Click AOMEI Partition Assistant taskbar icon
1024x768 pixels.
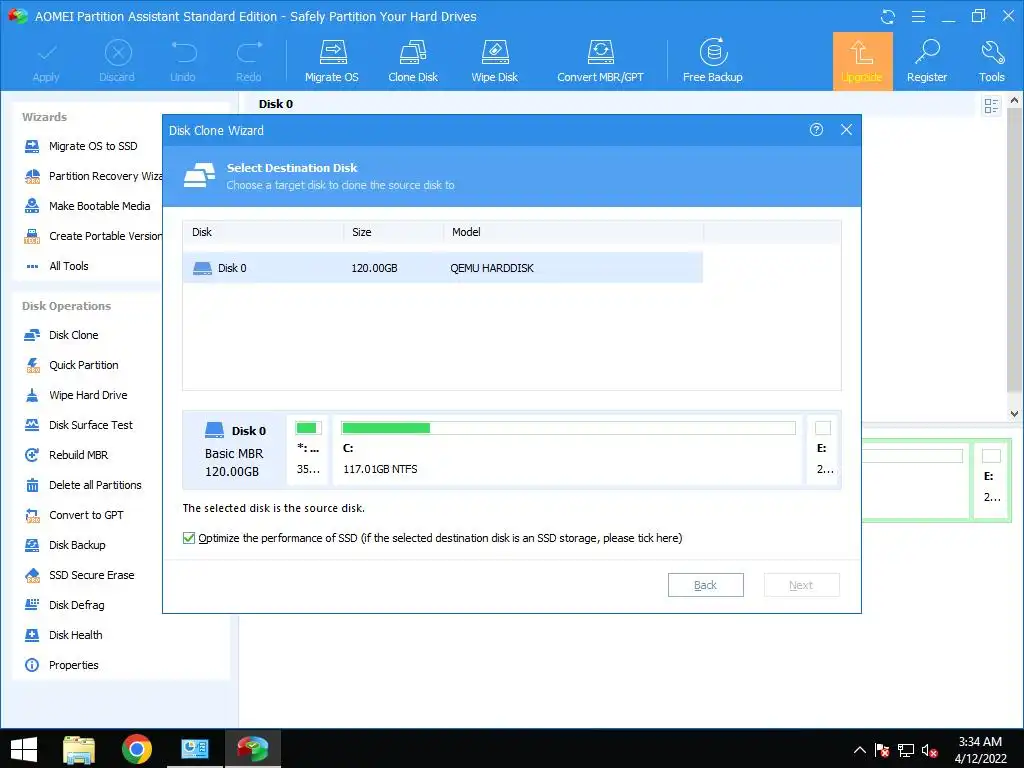click(253, 749)
